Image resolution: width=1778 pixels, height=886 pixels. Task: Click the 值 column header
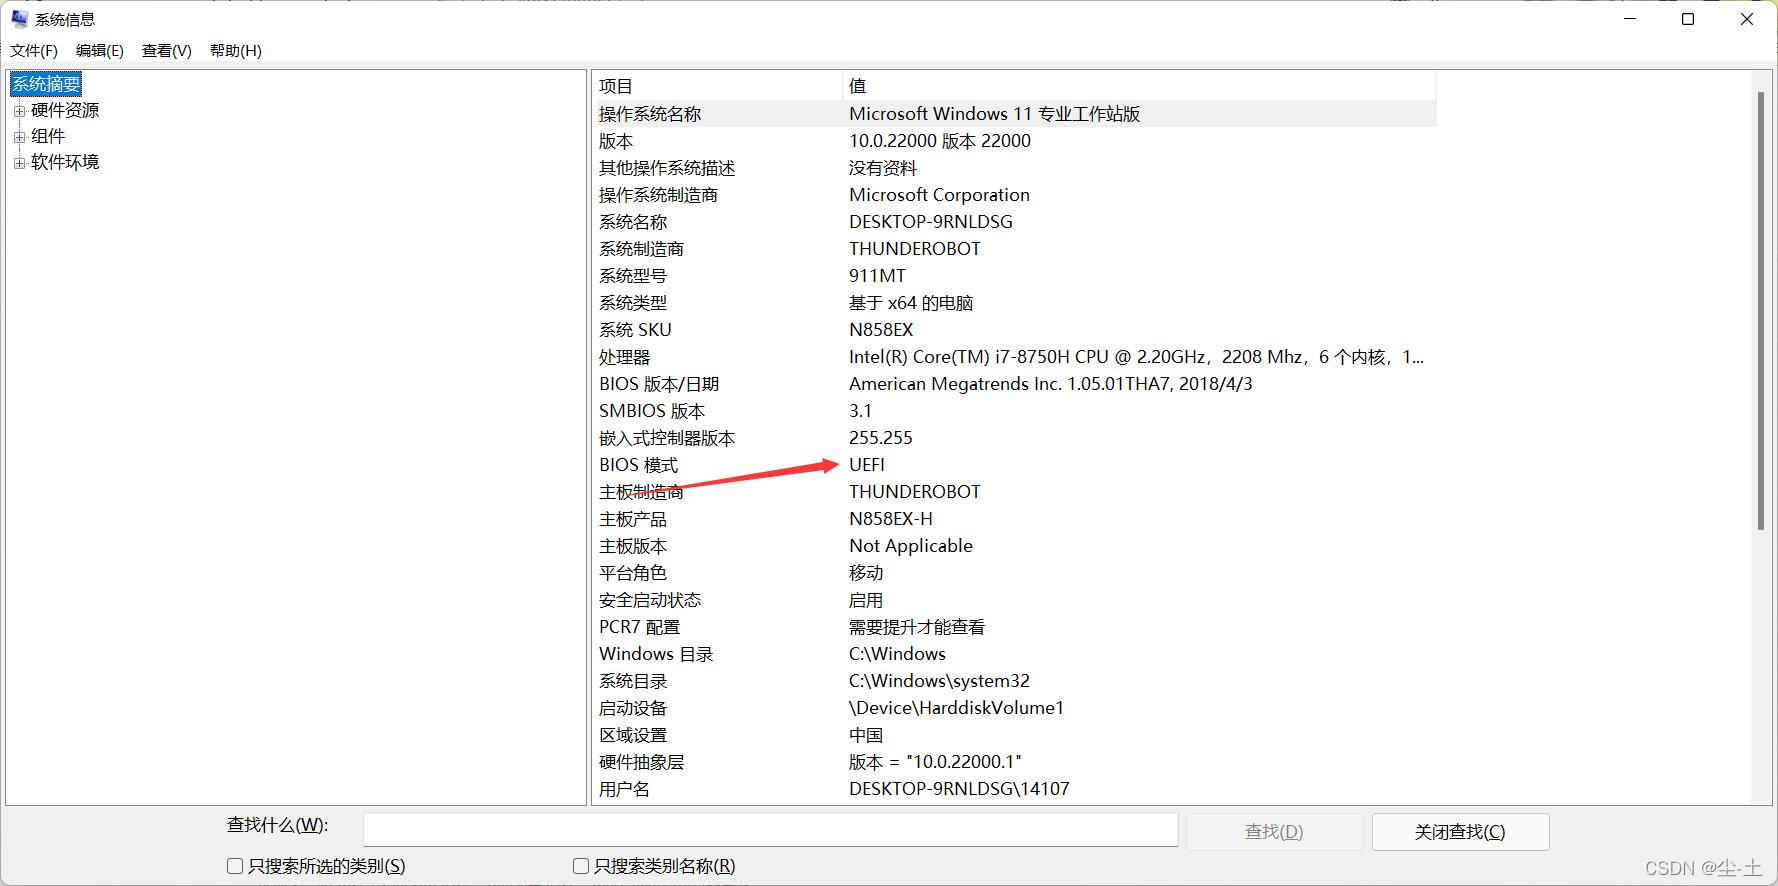[1139, 86]
